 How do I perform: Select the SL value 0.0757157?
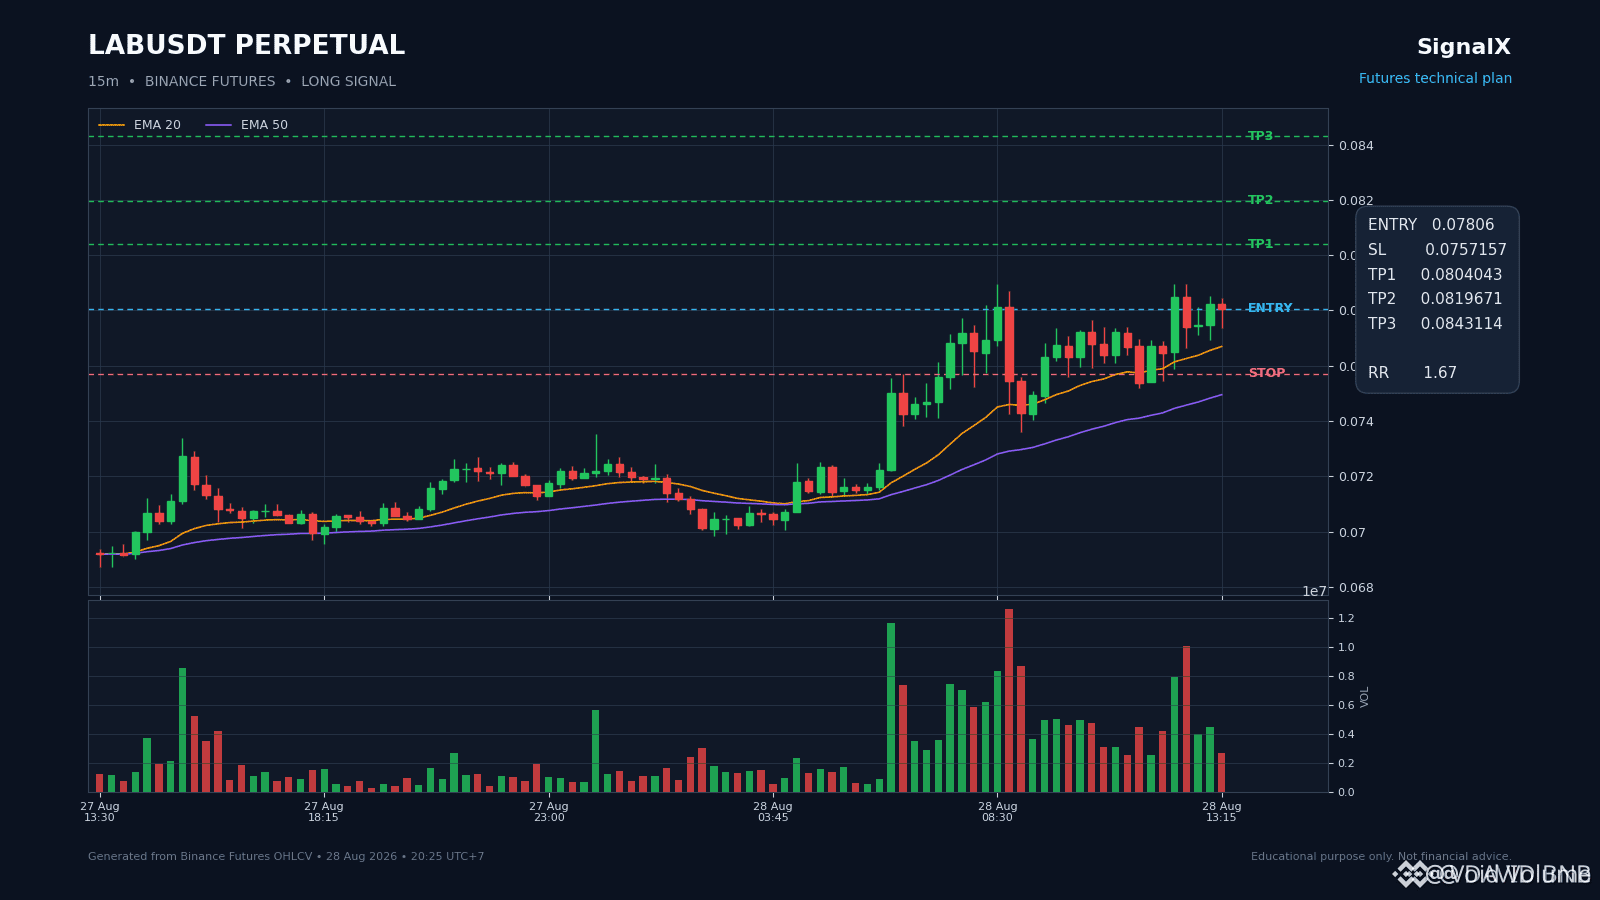point(1466,250)
